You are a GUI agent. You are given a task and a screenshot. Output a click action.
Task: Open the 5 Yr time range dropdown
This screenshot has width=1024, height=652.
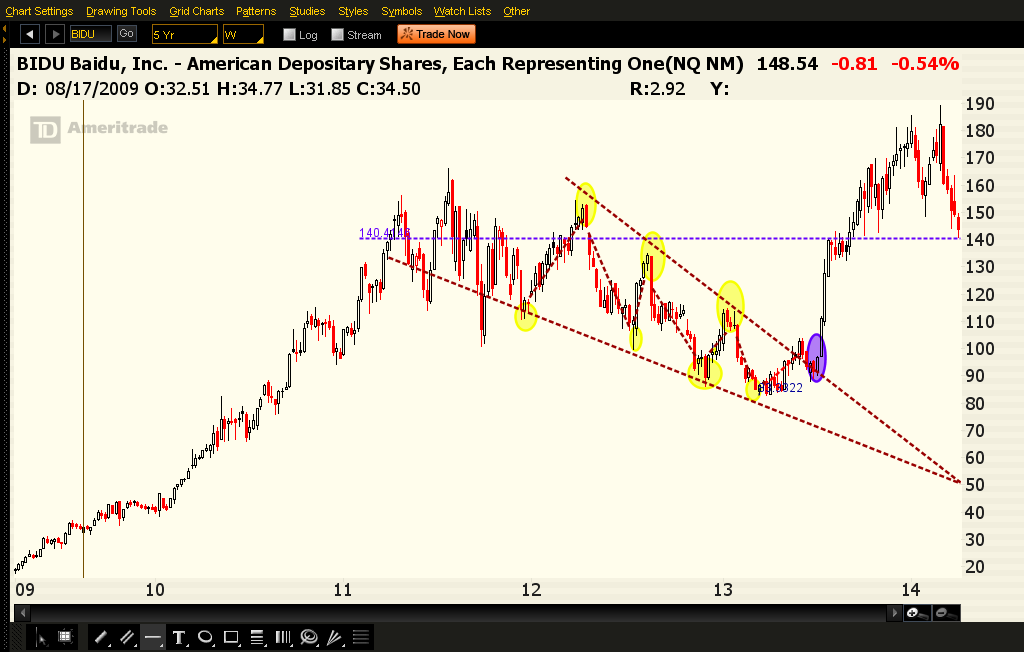coord(184,34)
